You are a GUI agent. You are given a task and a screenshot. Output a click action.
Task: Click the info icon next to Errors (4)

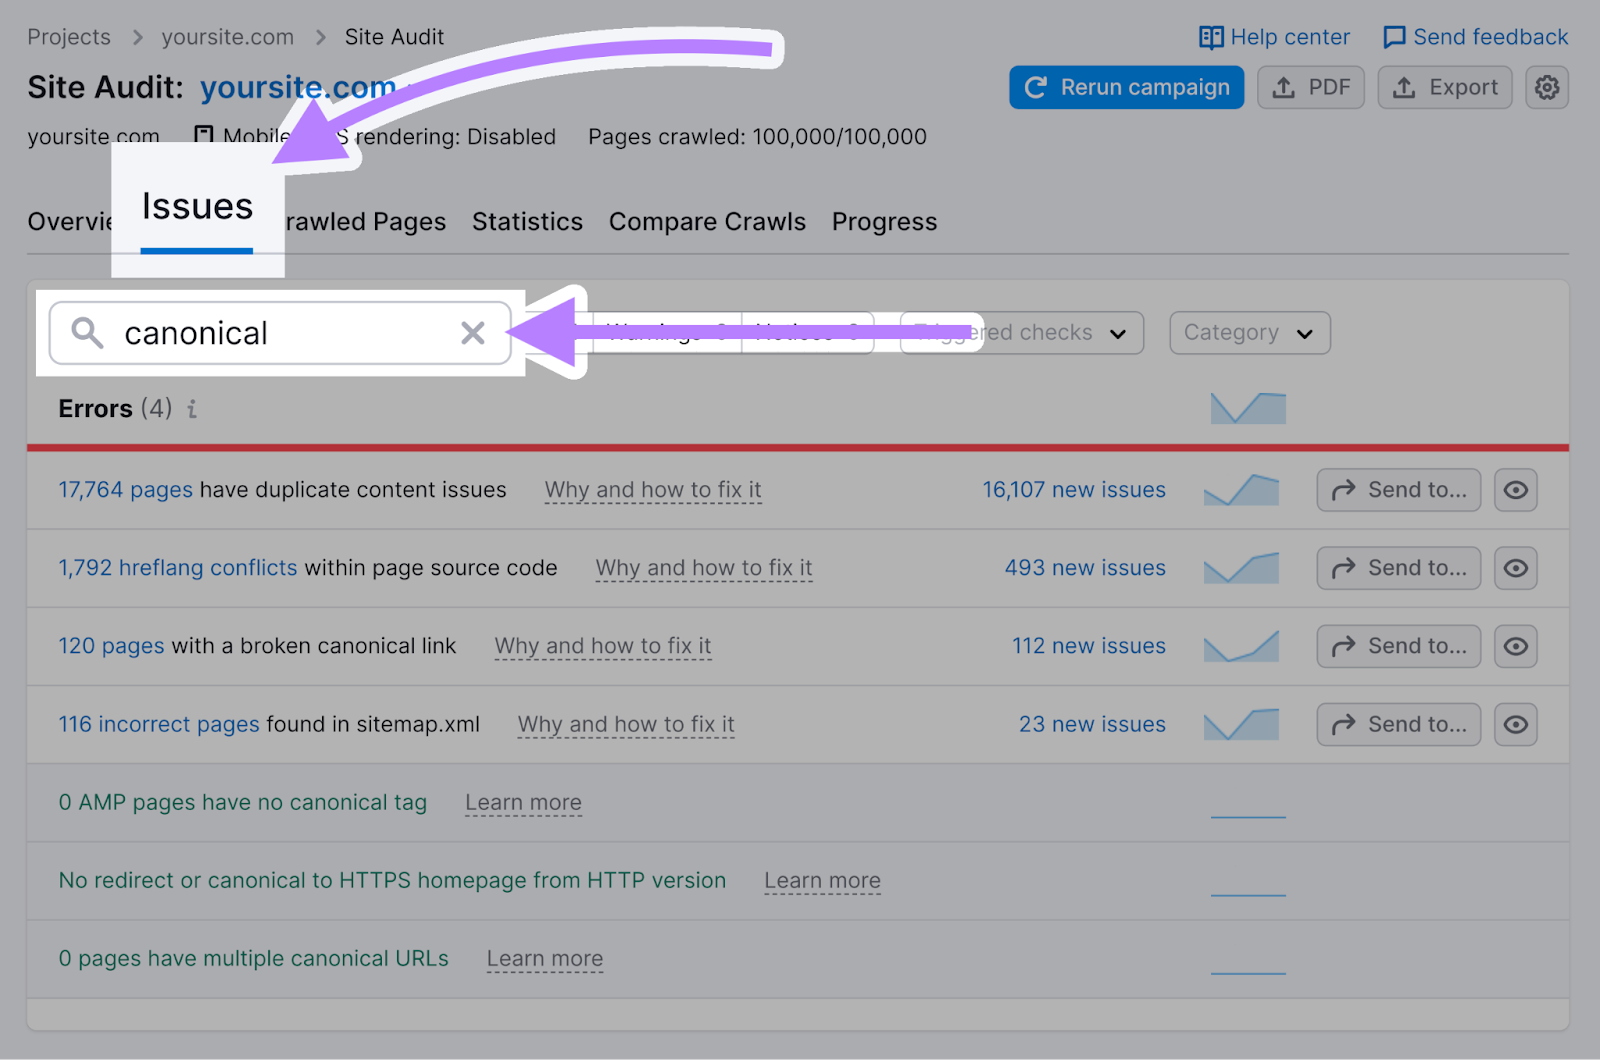tap(192, 409)
